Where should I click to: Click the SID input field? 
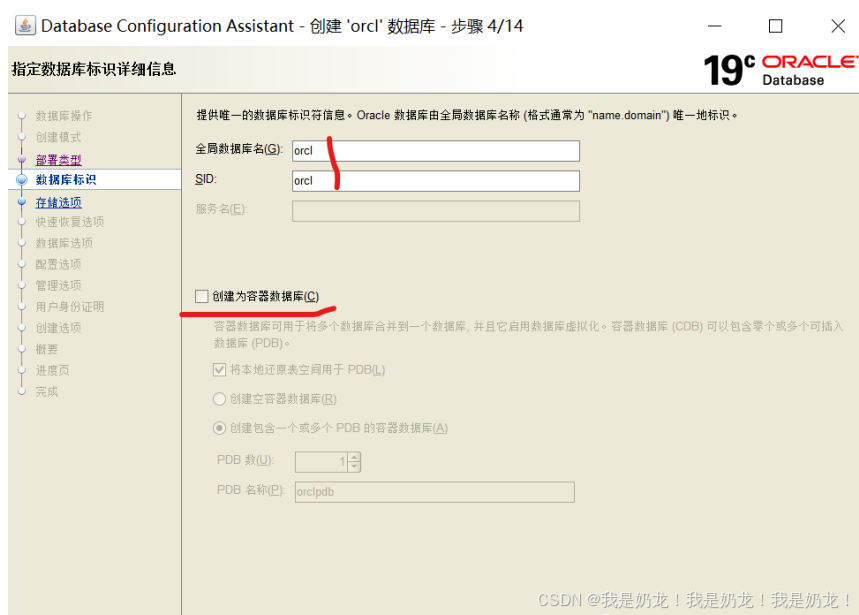436,181
